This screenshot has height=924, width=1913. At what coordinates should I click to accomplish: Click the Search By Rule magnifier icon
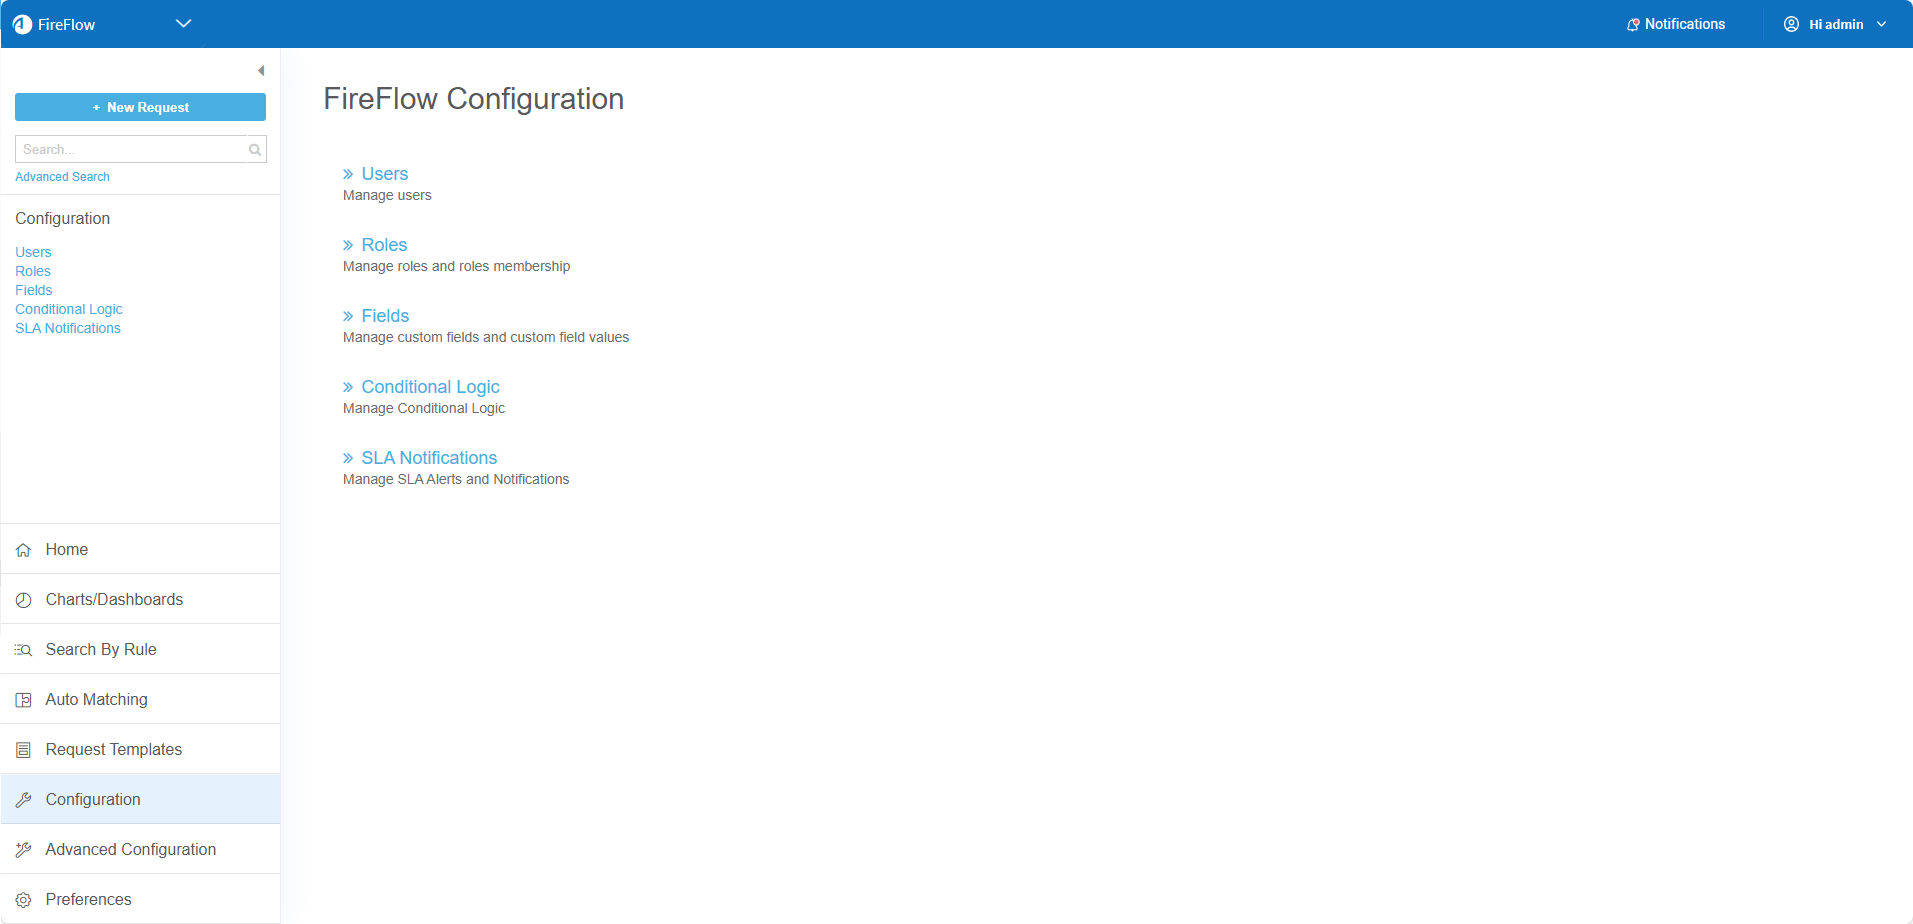pos(24,650)
